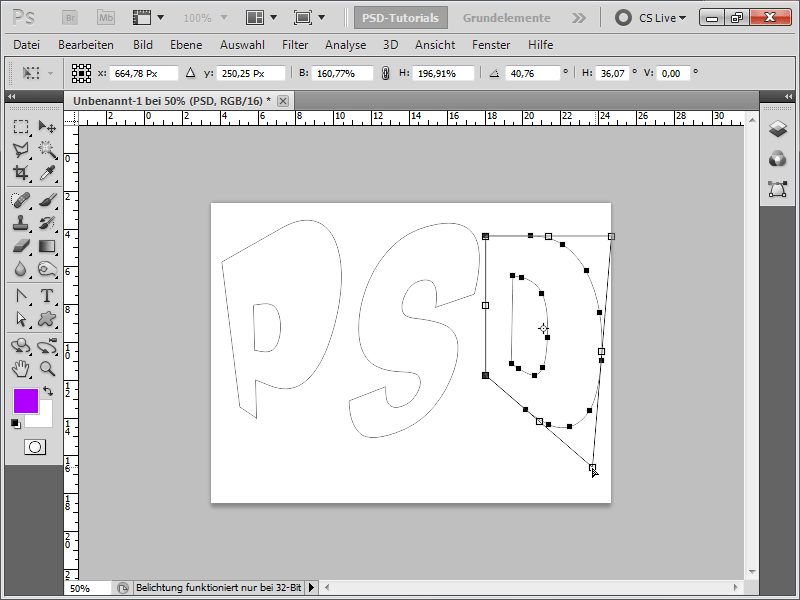Activate the Pen tool
Viewport: 800px width, 600px height.
[x=20, y=296]
